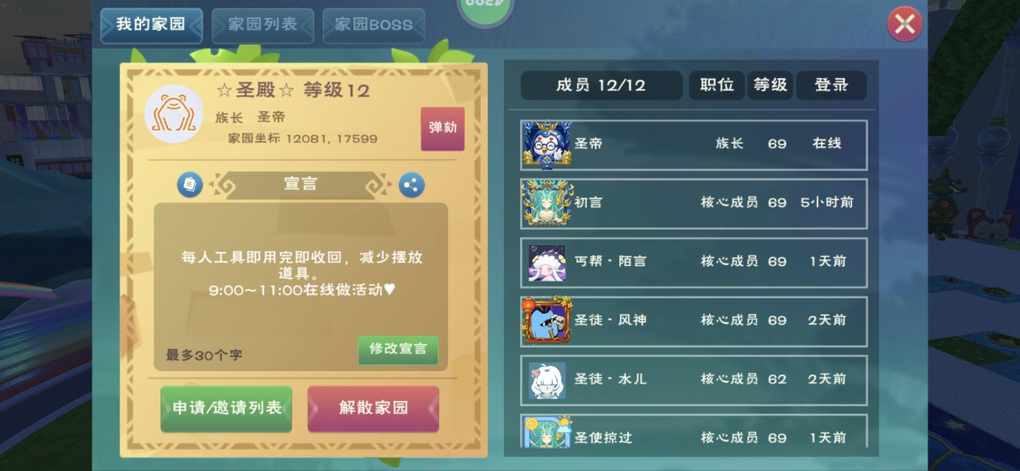The height and width of the screenshot is (471, 1020).
Task: Switch to the 家园BOSS tab
Action: (x=374, y=25)
